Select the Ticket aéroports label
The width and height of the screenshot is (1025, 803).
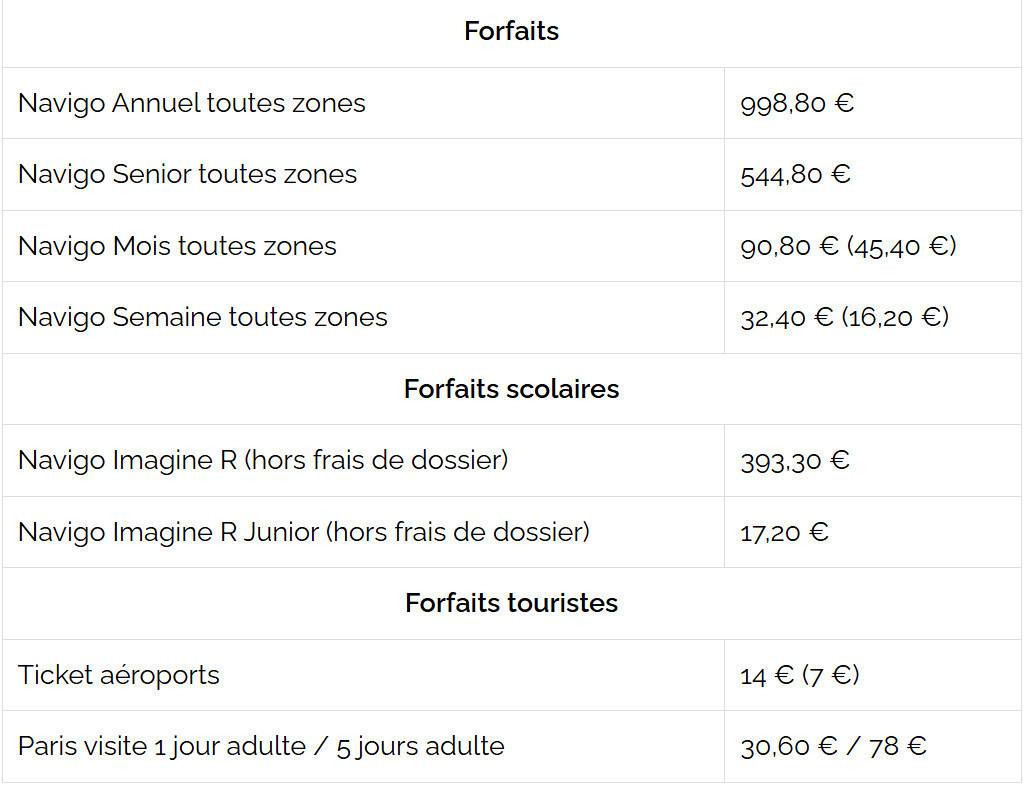pos(119,675)
